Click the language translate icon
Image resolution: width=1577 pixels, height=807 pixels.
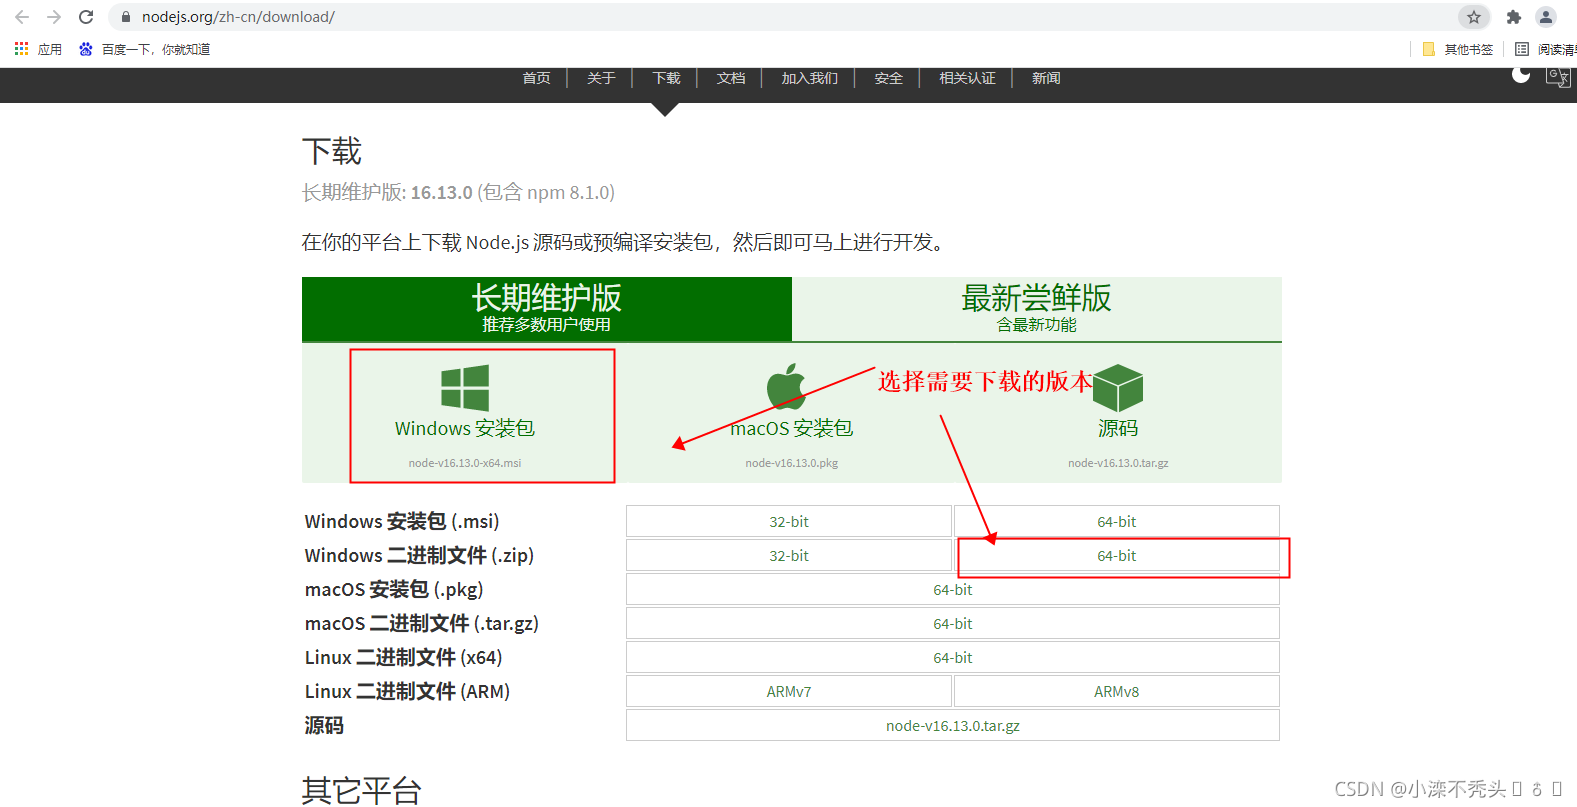pos(1558,77)
